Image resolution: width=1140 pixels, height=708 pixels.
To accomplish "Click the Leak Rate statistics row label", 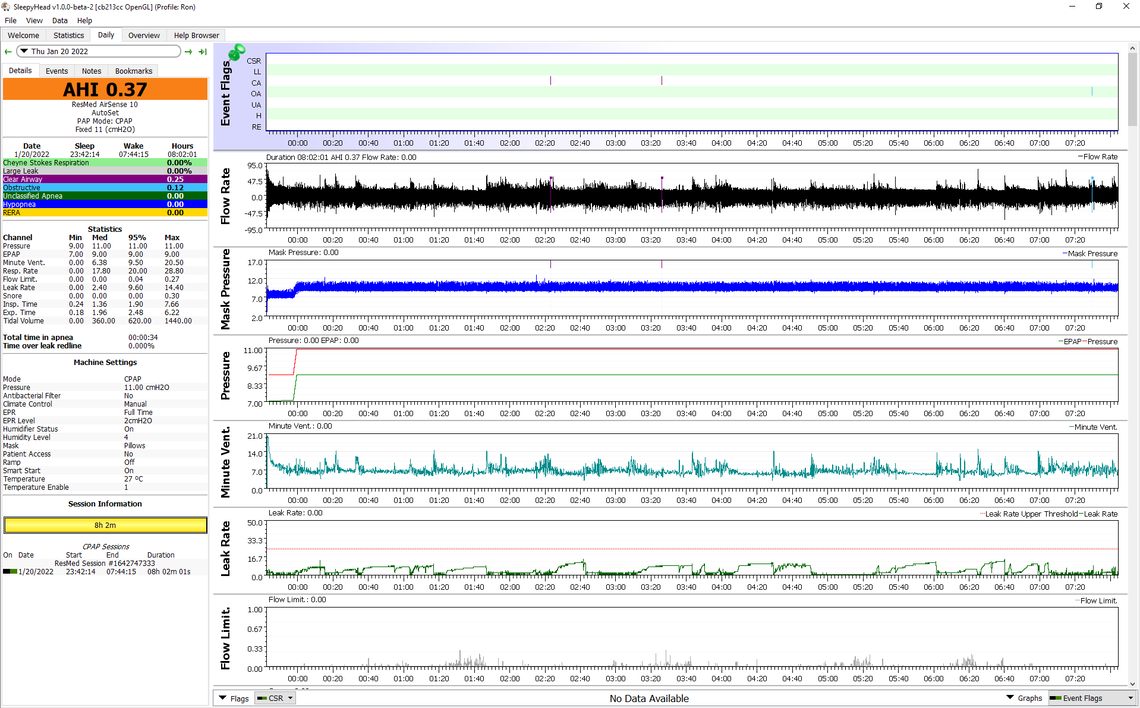I will tap(19, 288).
